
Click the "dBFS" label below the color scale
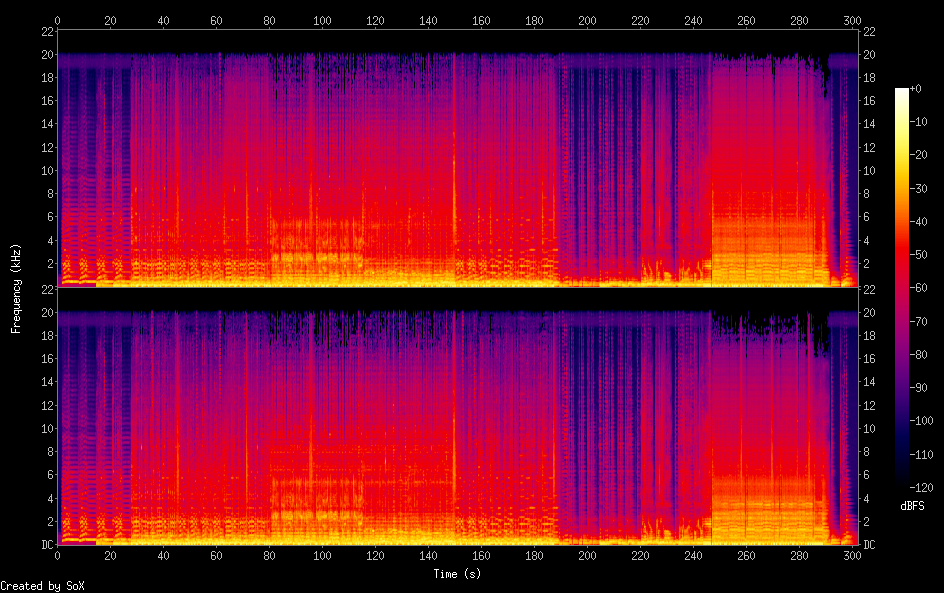[911, 507]
